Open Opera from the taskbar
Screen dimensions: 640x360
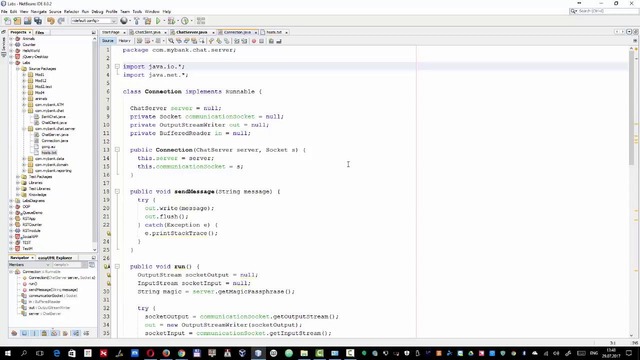click(150, 353)
